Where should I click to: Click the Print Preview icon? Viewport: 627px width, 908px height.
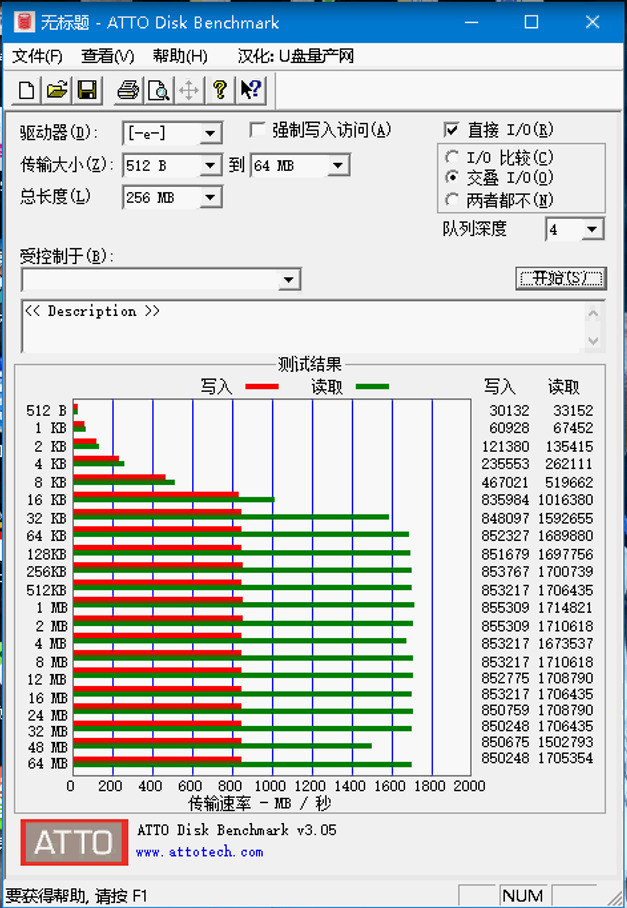[158, 90]
